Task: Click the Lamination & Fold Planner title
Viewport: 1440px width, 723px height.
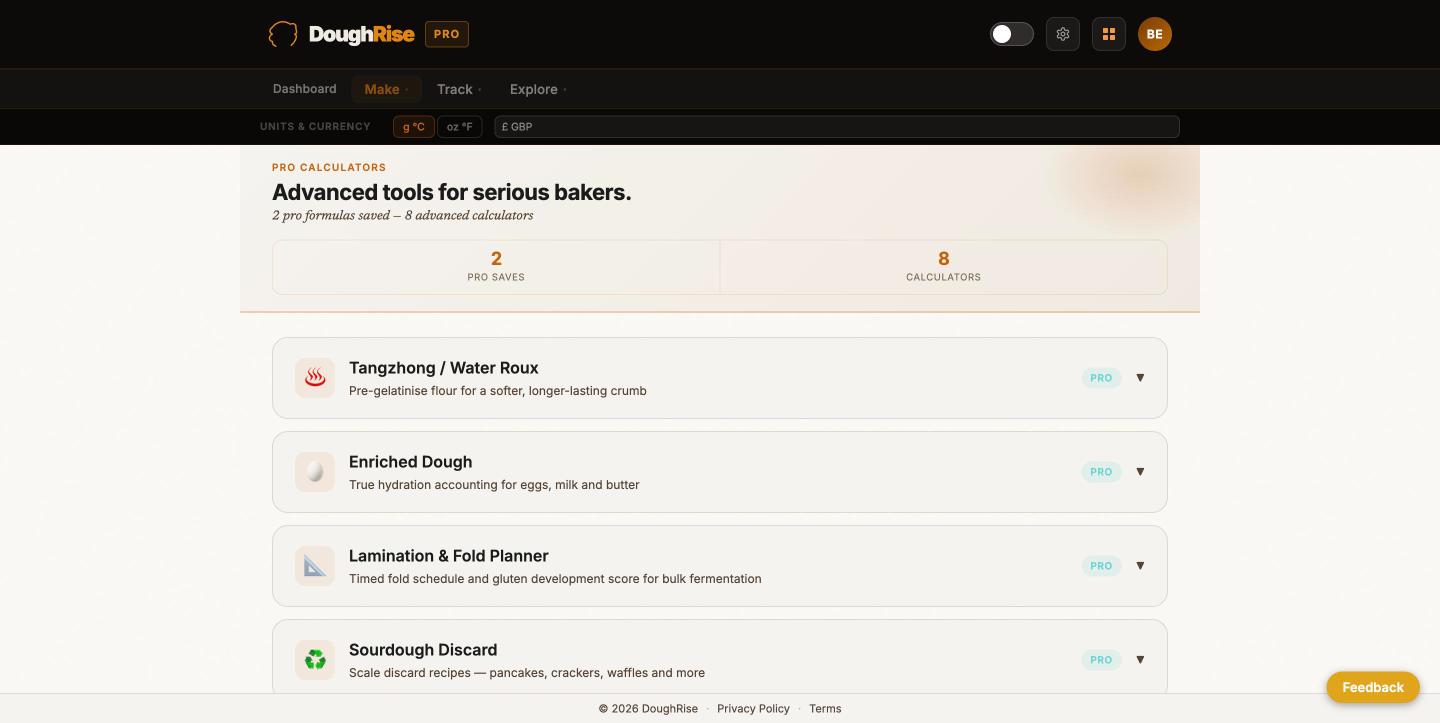Action: click(x=449, y=556)
